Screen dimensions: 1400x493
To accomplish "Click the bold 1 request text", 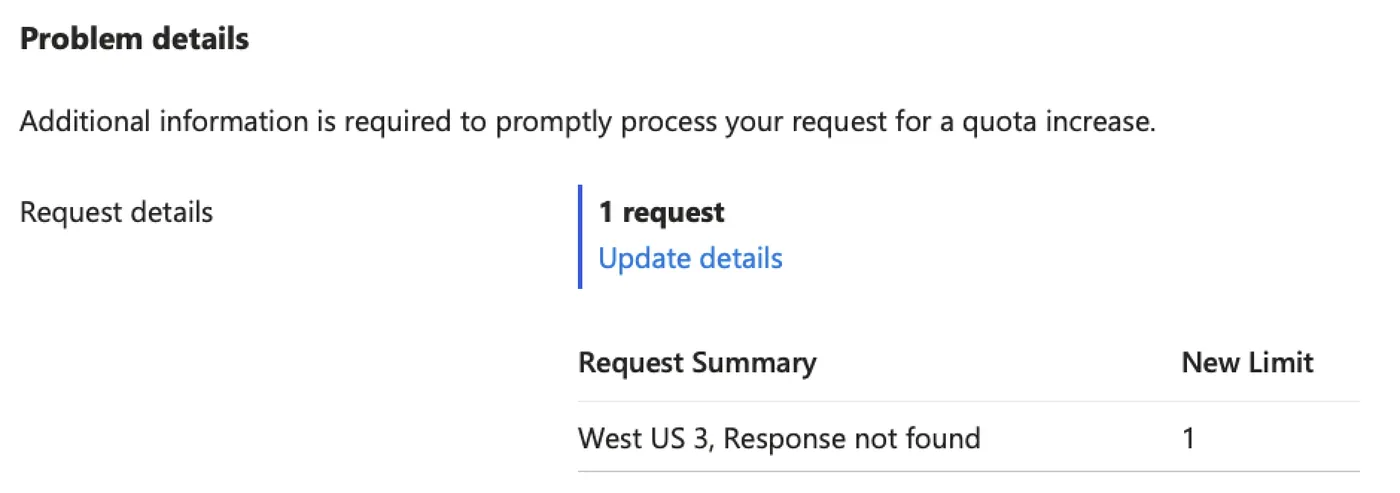I will pyautogui.click(x=661, y=212).
